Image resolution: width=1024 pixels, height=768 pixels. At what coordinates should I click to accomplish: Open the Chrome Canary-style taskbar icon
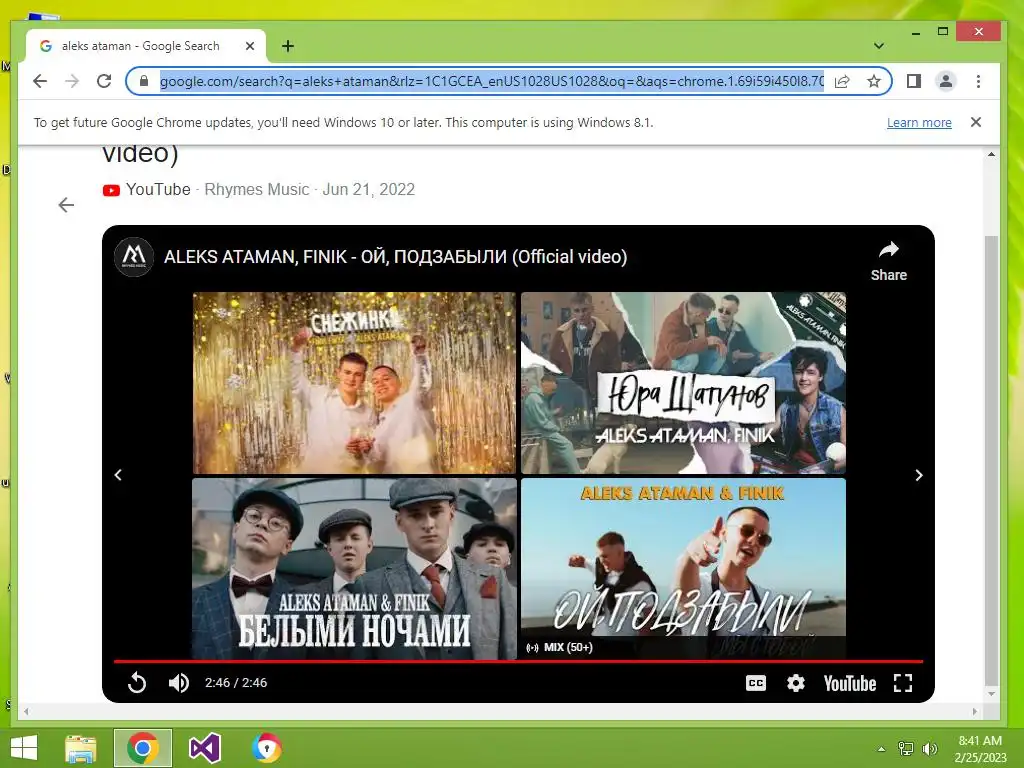[x=267, y=748]
